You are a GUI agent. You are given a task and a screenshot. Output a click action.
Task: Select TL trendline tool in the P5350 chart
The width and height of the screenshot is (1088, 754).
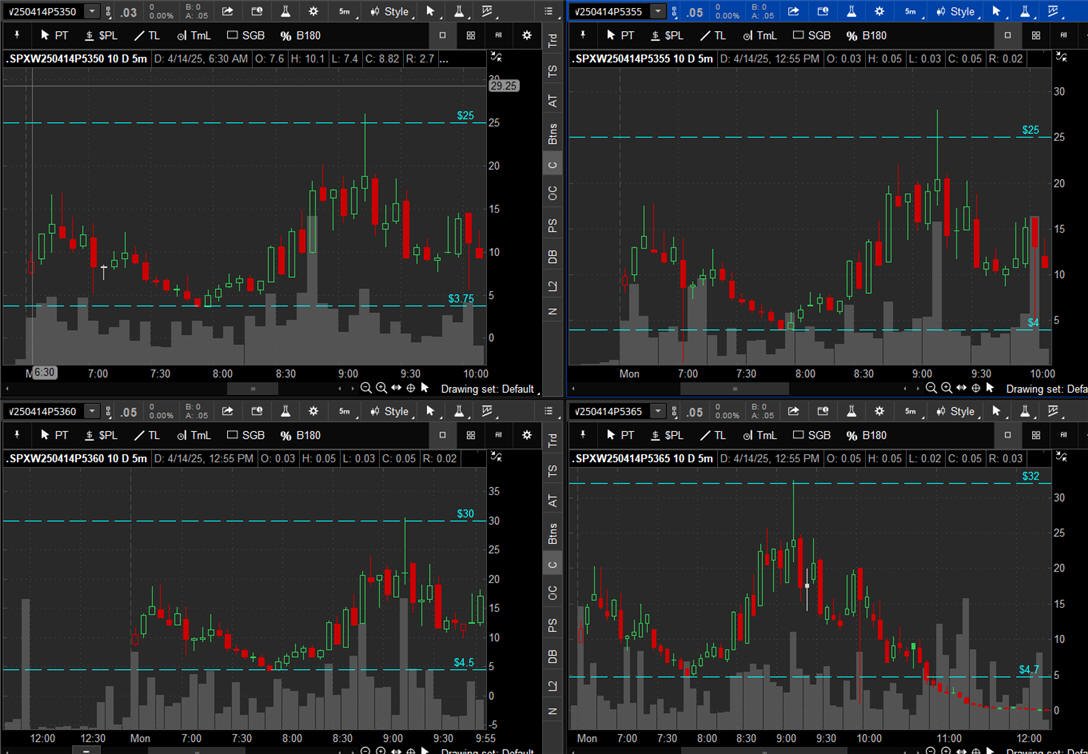[146, 35]
